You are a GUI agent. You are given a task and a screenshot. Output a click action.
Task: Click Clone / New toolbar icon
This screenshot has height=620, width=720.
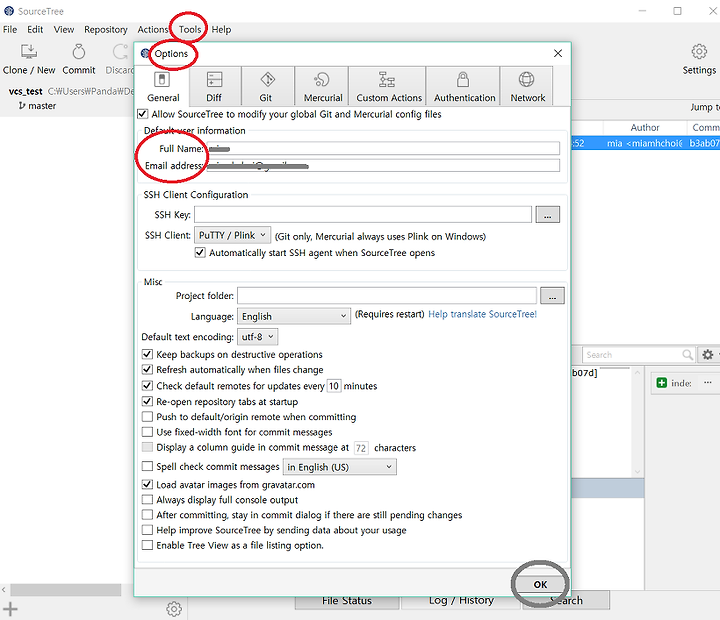29,59
